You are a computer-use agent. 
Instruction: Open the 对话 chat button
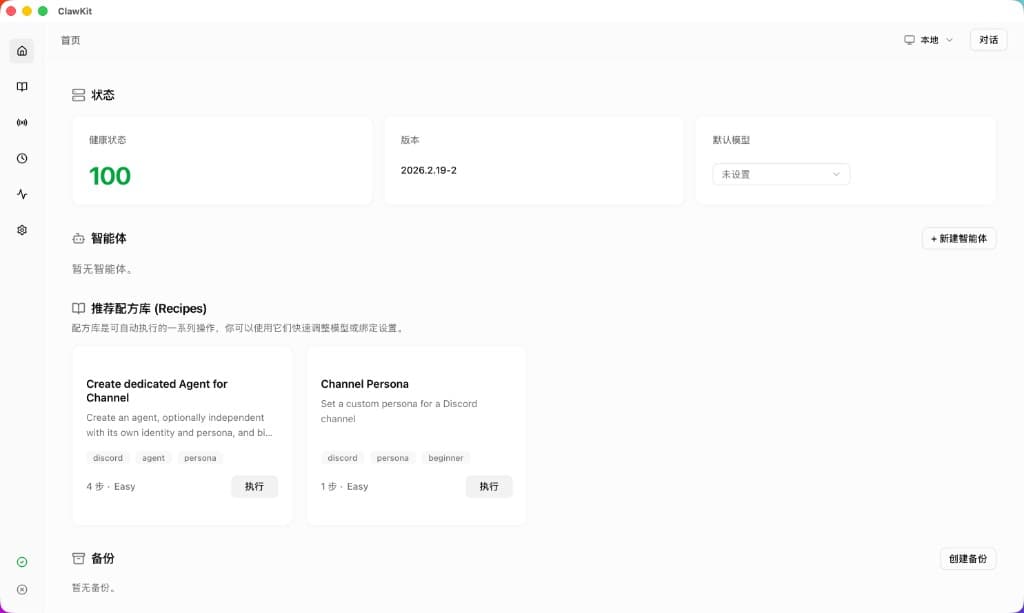(x=988, y=39)
